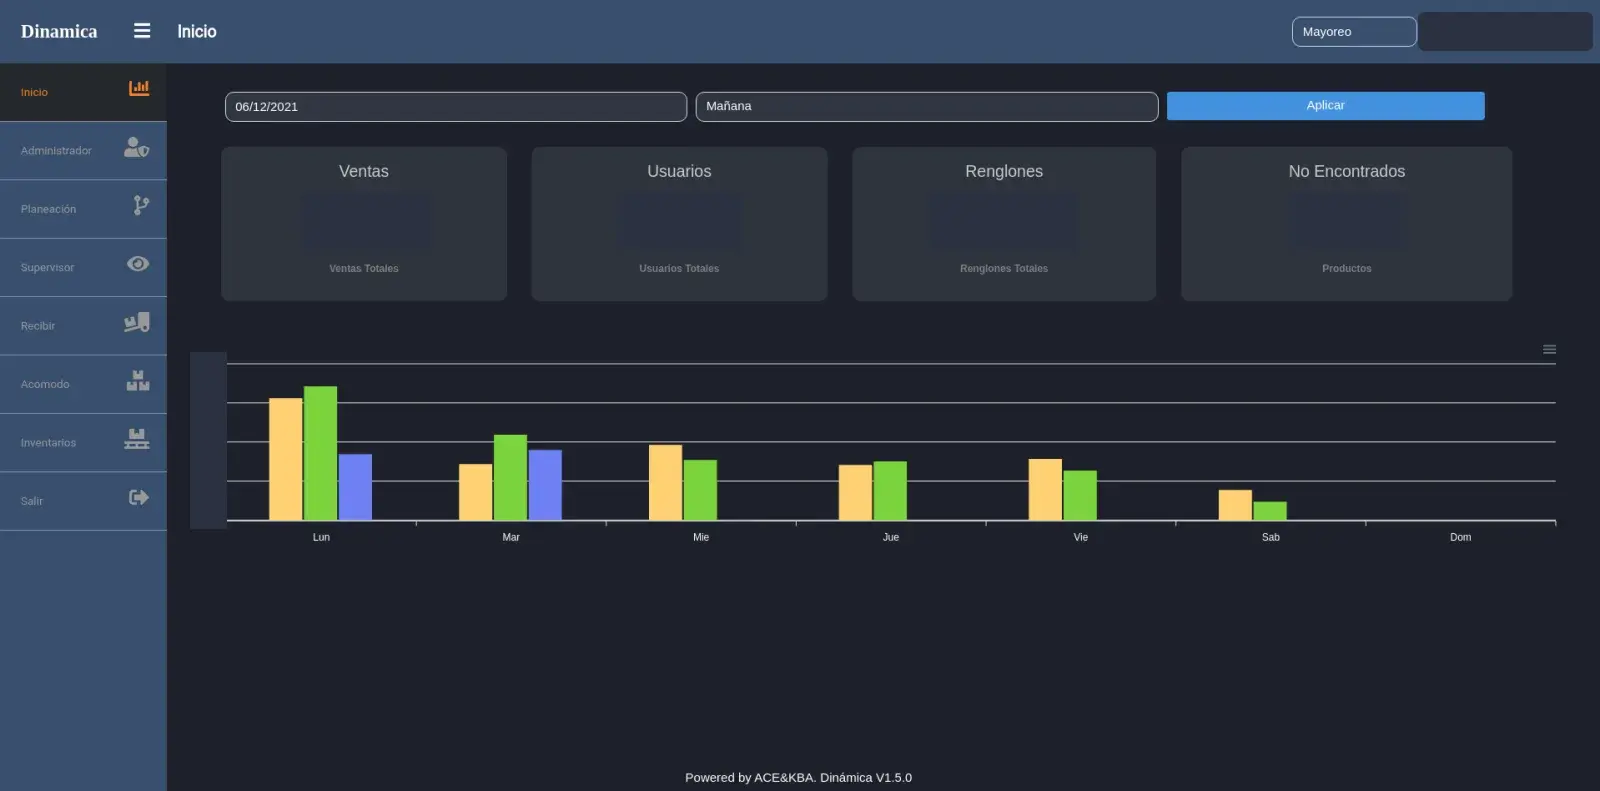Select Supervisor in the sidebar
This screenshot has width=1600, height=791.
[x=83, y=268]
